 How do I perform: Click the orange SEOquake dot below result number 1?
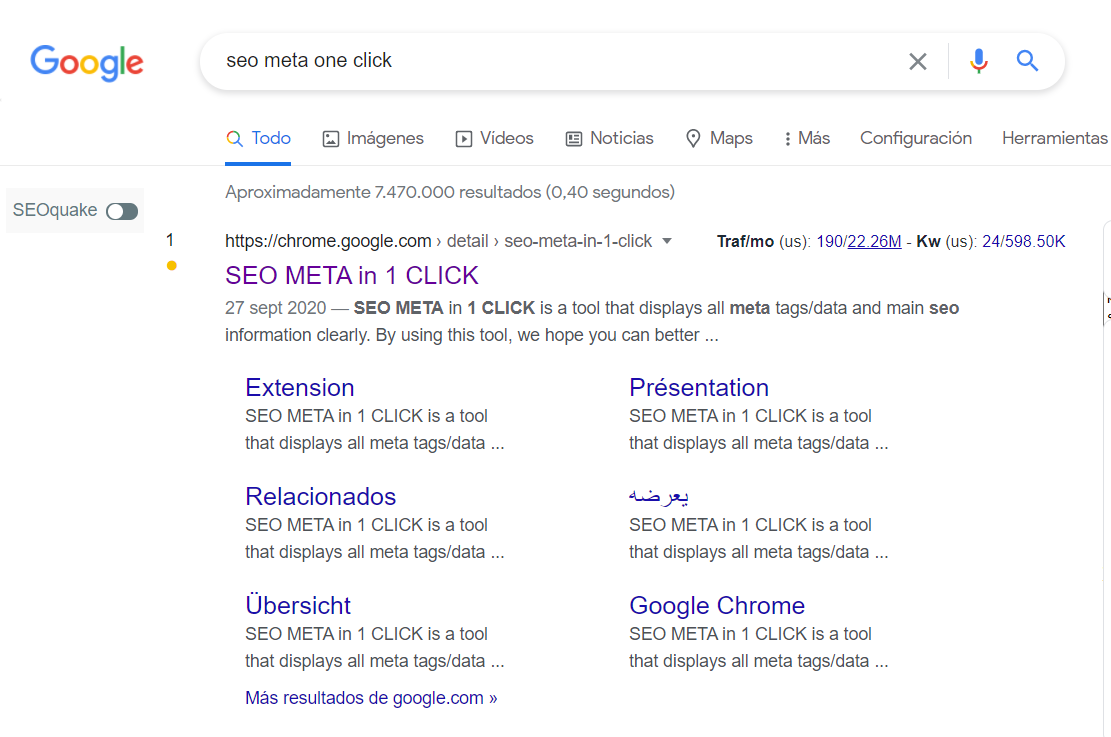tap(171, 266)
